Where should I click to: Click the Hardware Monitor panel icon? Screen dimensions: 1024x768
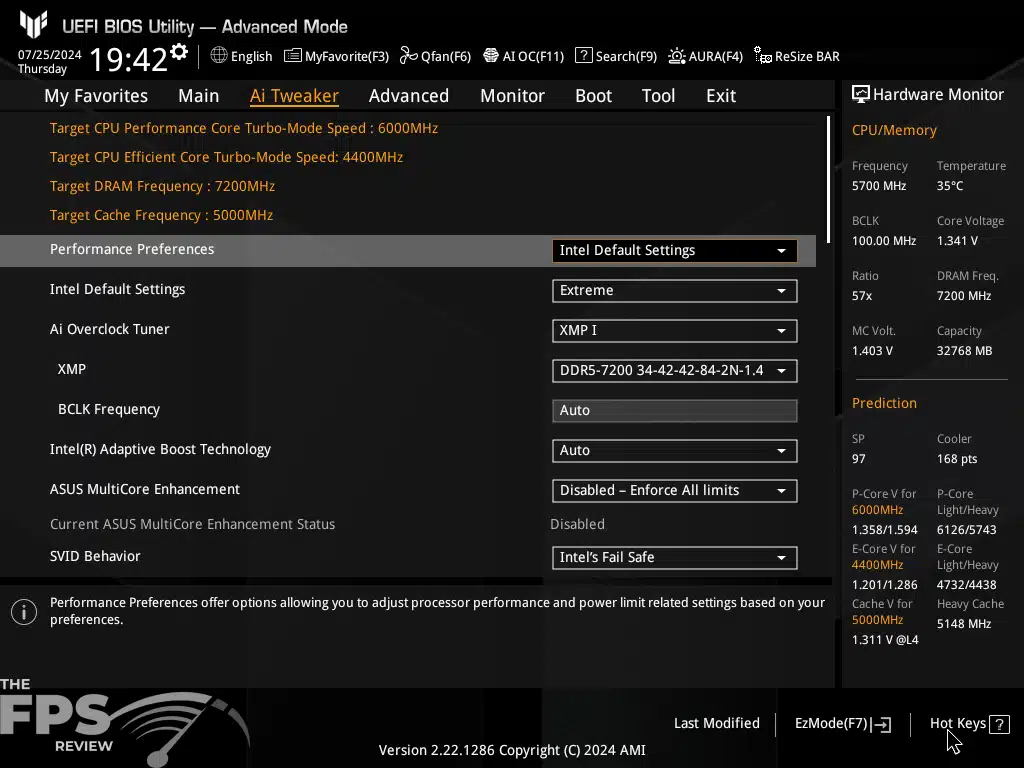861,94
